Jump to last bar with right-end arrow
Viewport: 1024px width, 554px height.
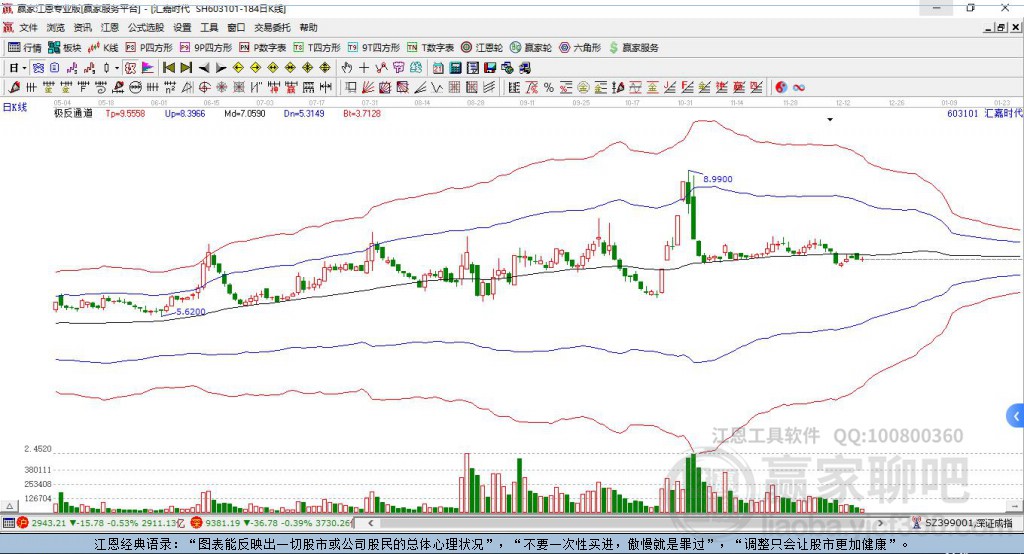[x=186, y=68]
